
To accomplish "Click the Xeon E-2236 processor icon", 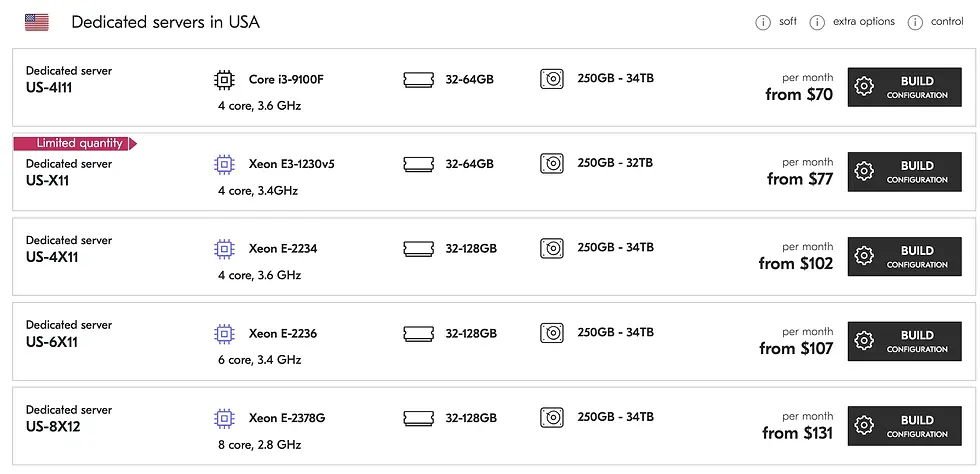I will (x=224, y=333).
